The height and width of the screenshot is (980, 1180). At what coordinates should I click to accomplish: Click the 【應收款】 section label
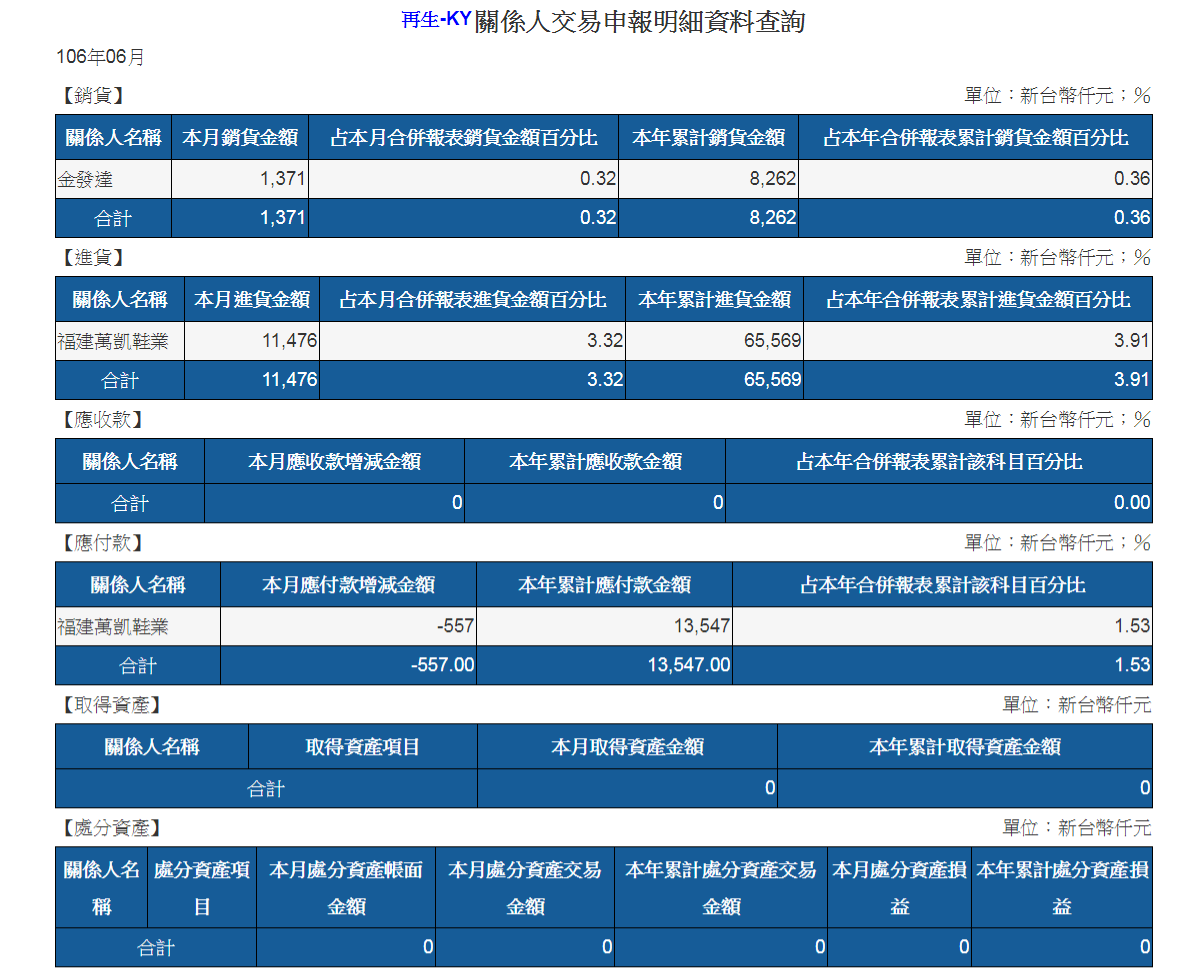coord(103,419)
